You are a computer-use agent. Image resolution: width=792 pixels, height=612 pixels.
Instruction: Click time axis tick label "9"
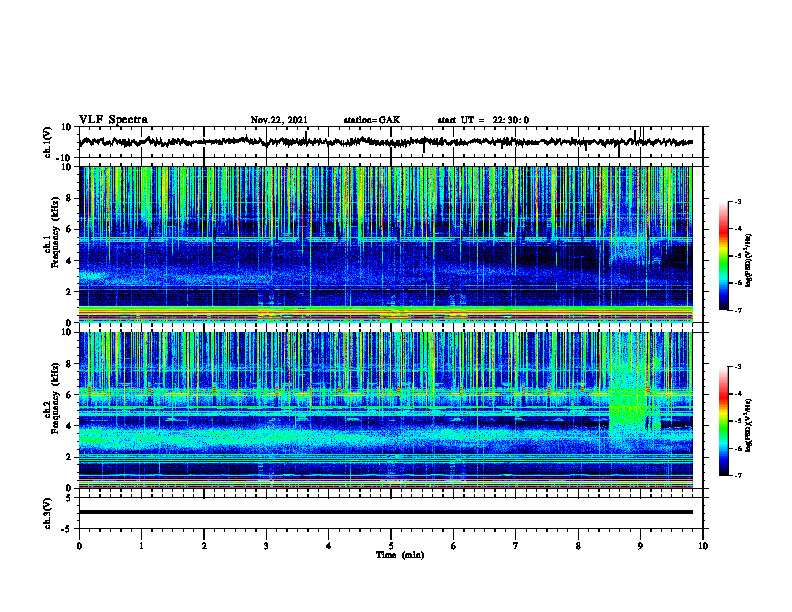[x=640, y=546]
